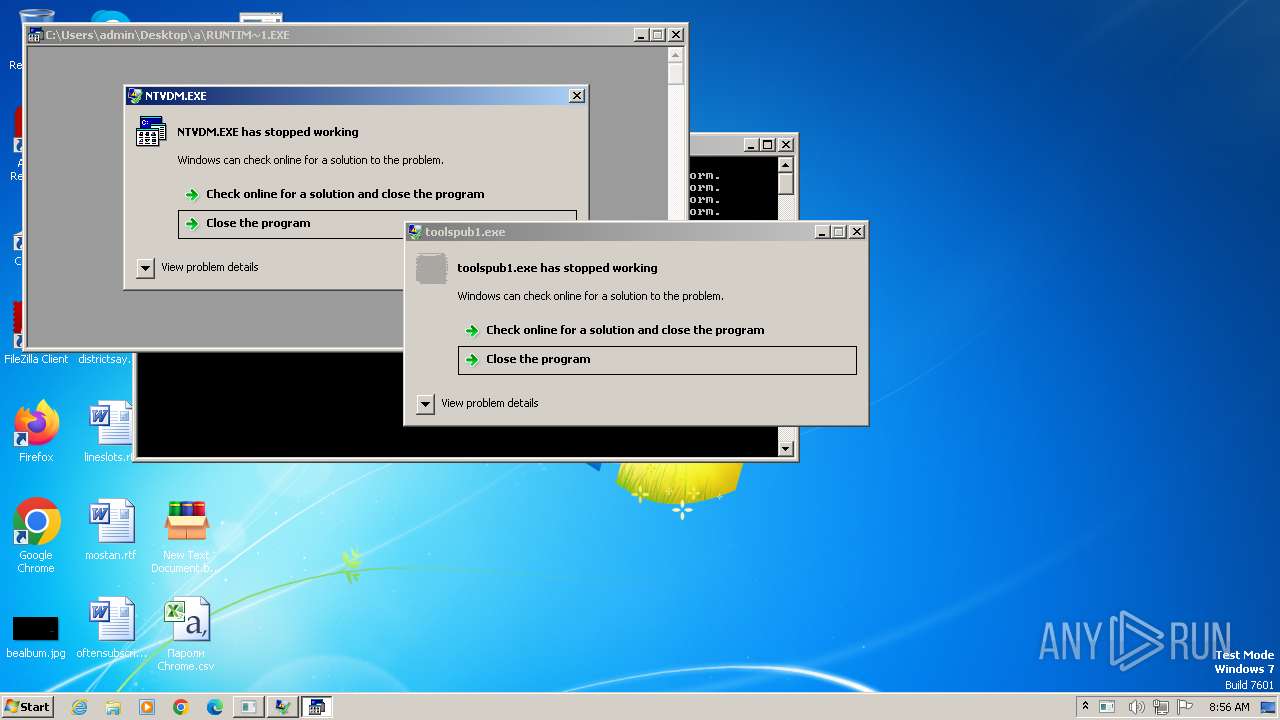Click the toolspub1.exe dialog title bar

(x=610, y=232)
